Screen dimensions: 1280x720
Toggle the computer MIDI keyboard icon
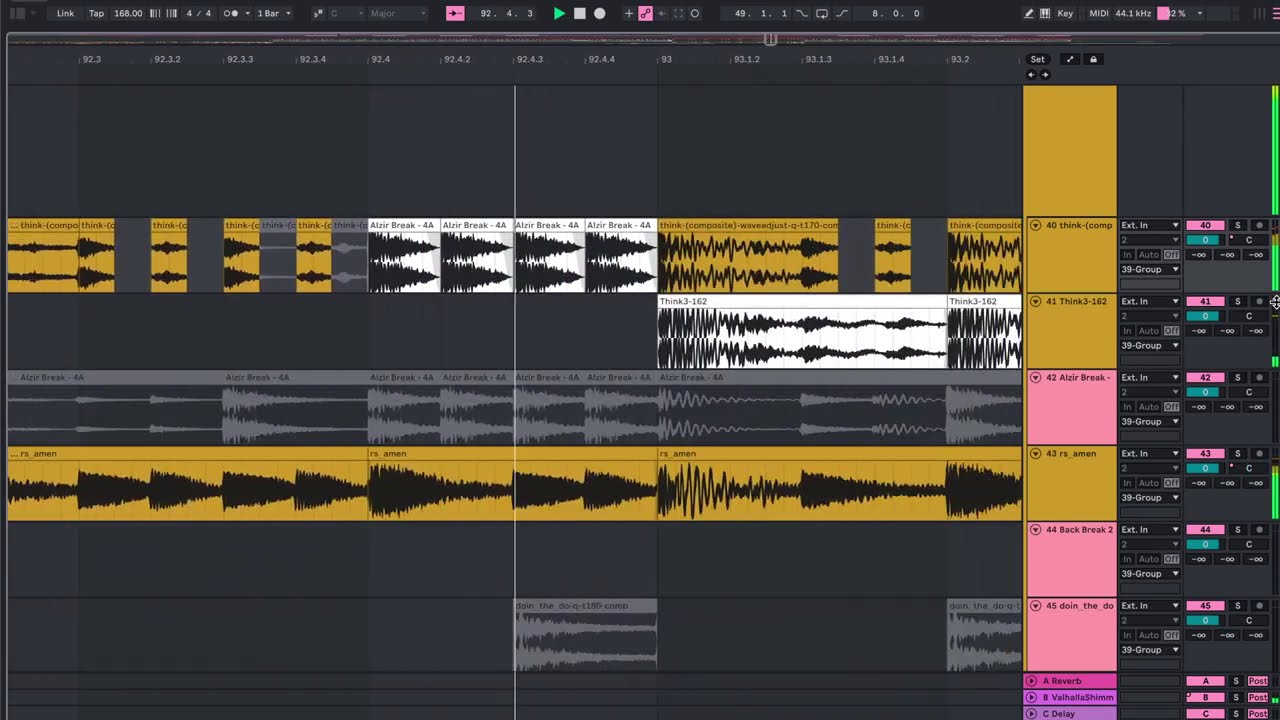pyautogui.click(x=1045, y=13)
